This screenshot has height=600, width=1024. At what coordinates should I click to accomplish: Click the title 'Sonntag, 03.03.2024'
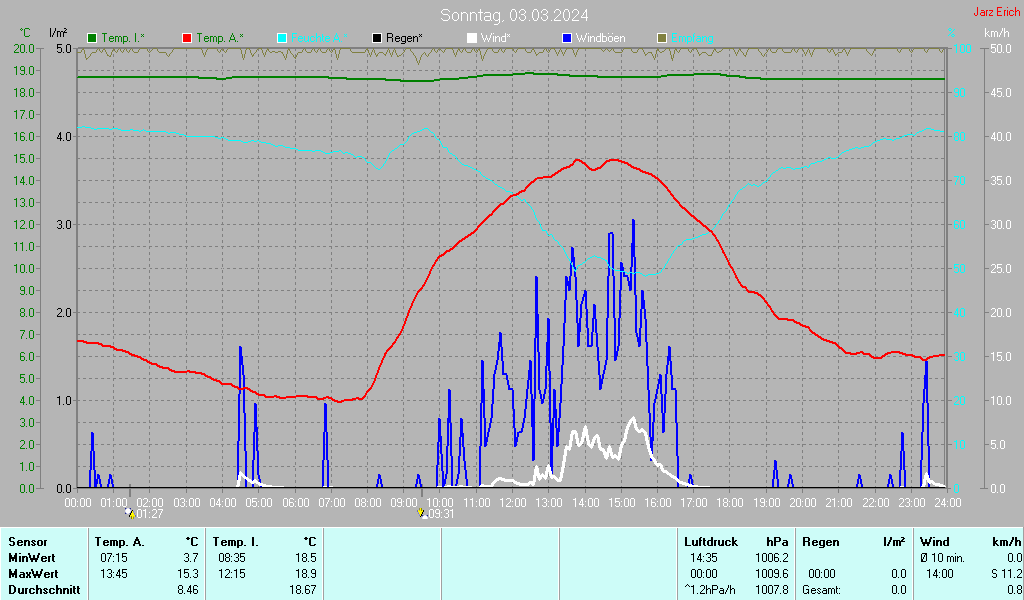(x=514, y=15)
